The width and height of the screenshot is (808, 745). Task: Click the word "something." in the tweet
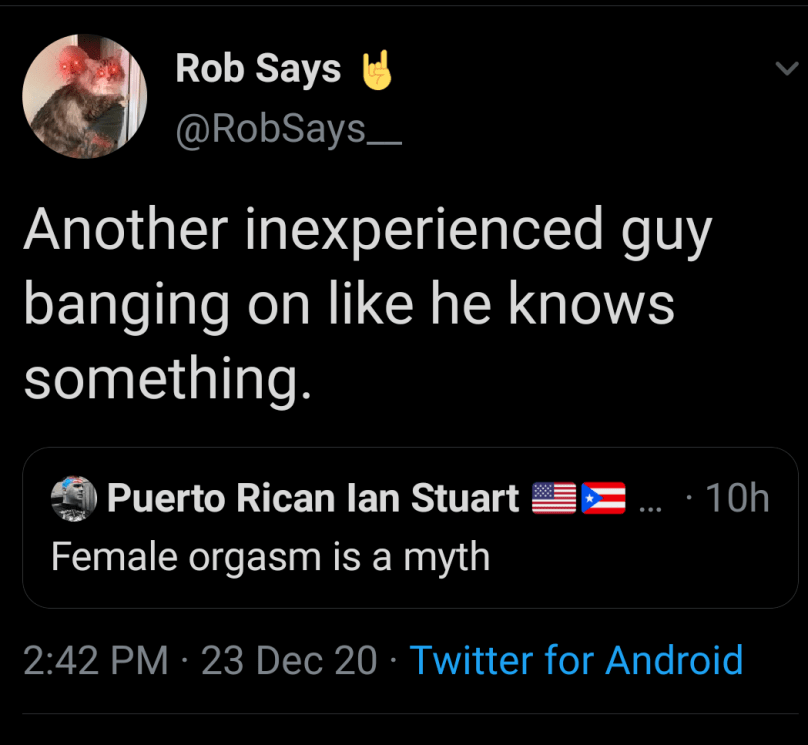[x=161, y=379]
